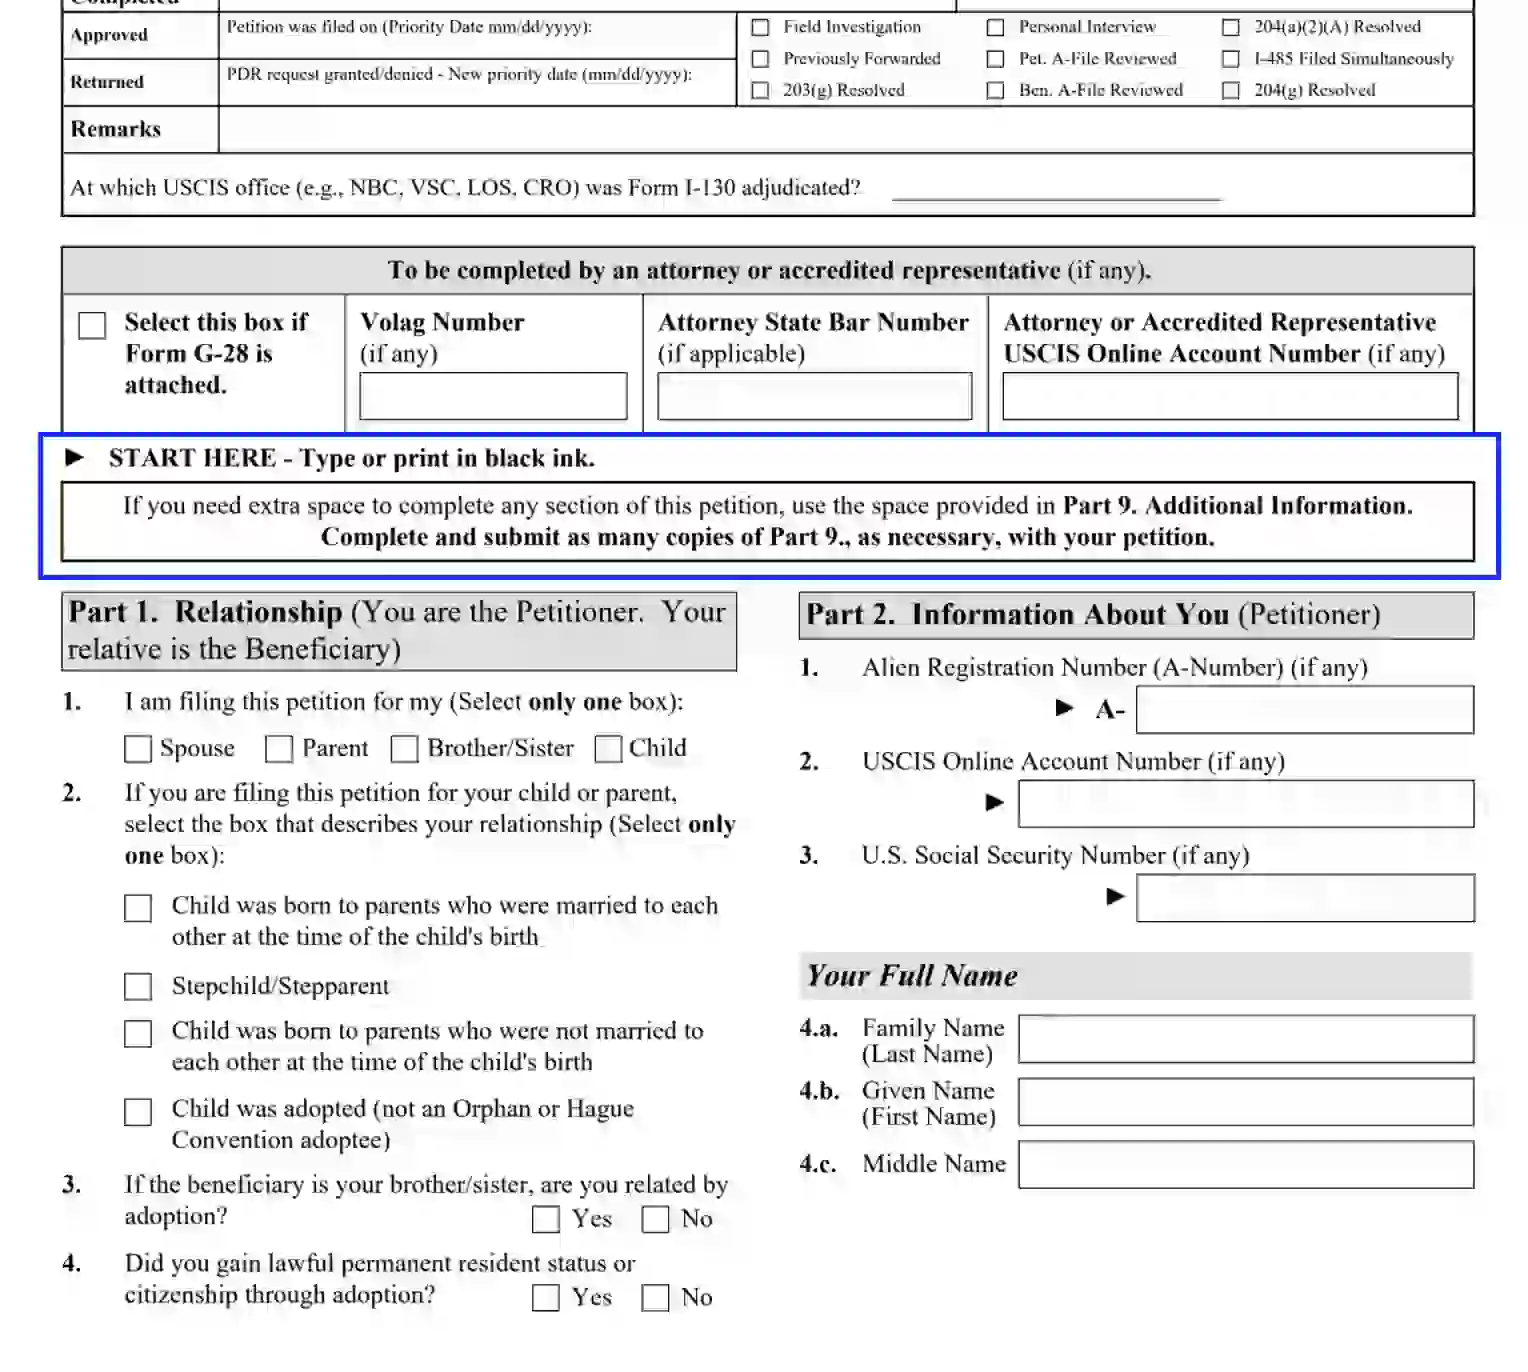Check the Stepchild/Stepparent box

138,987
